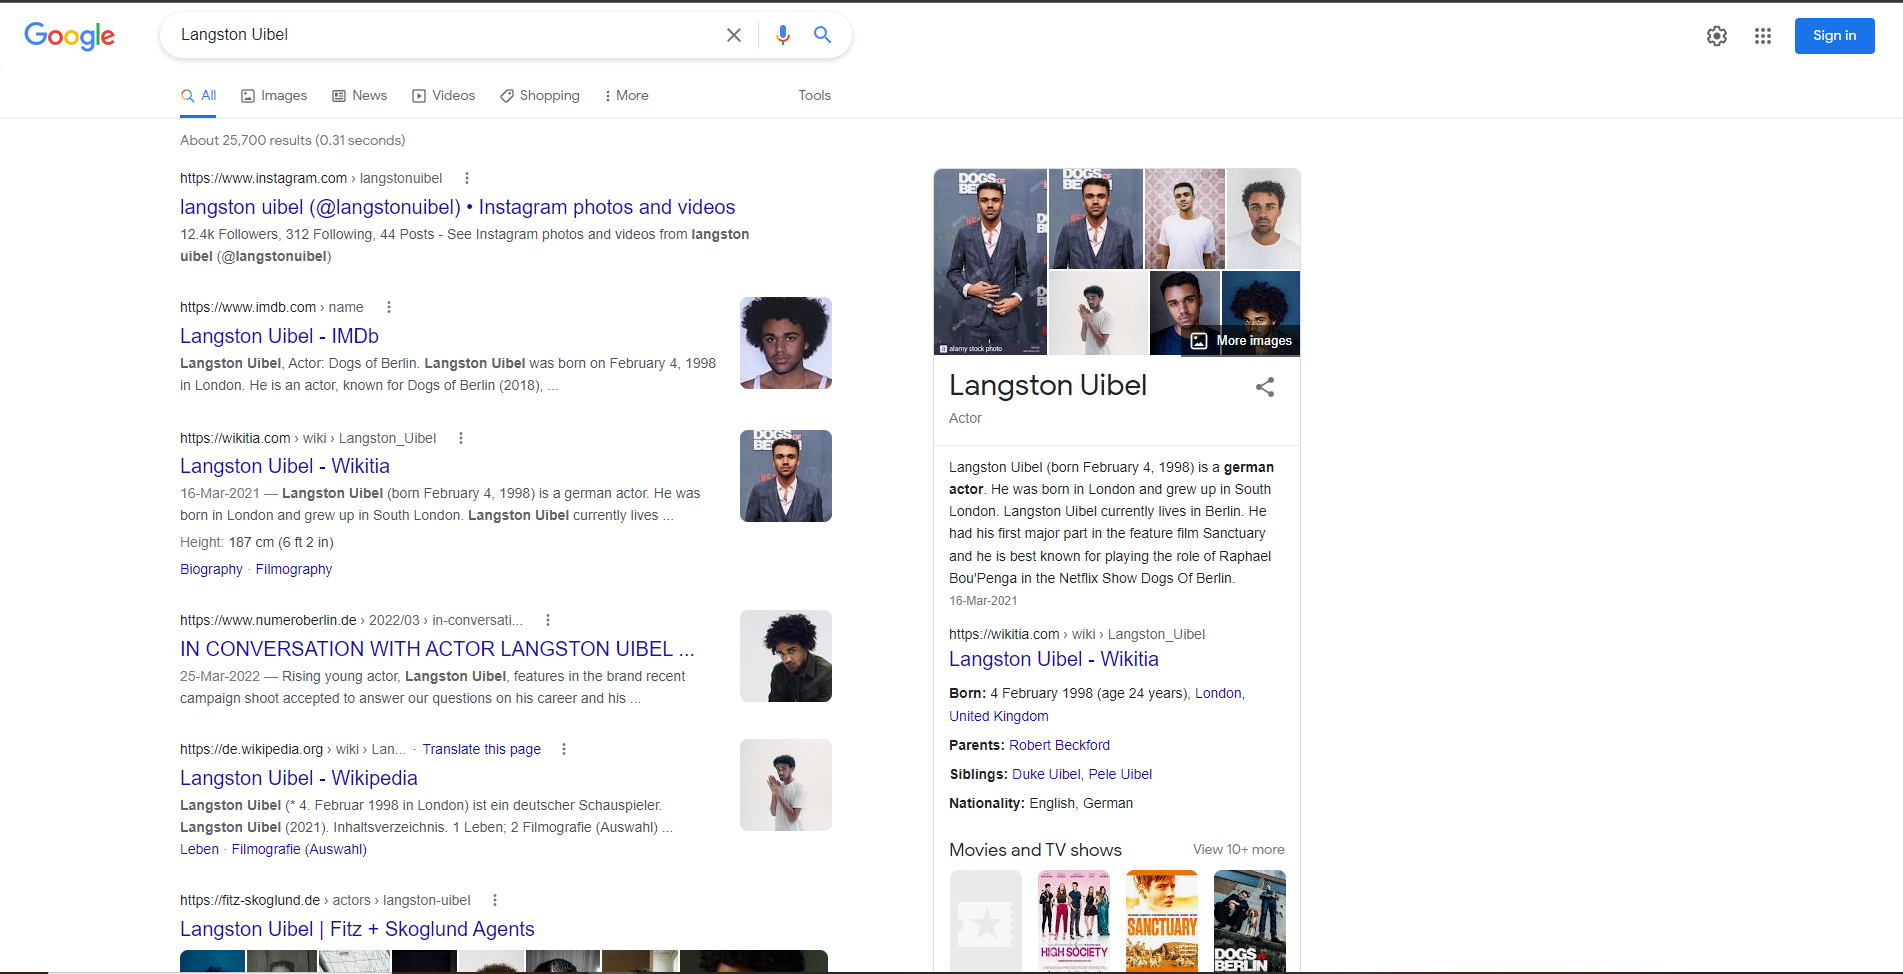Start voice search with the microphone icon
The width and height of the screenshot is (1903, 974).
pos(783,35)
